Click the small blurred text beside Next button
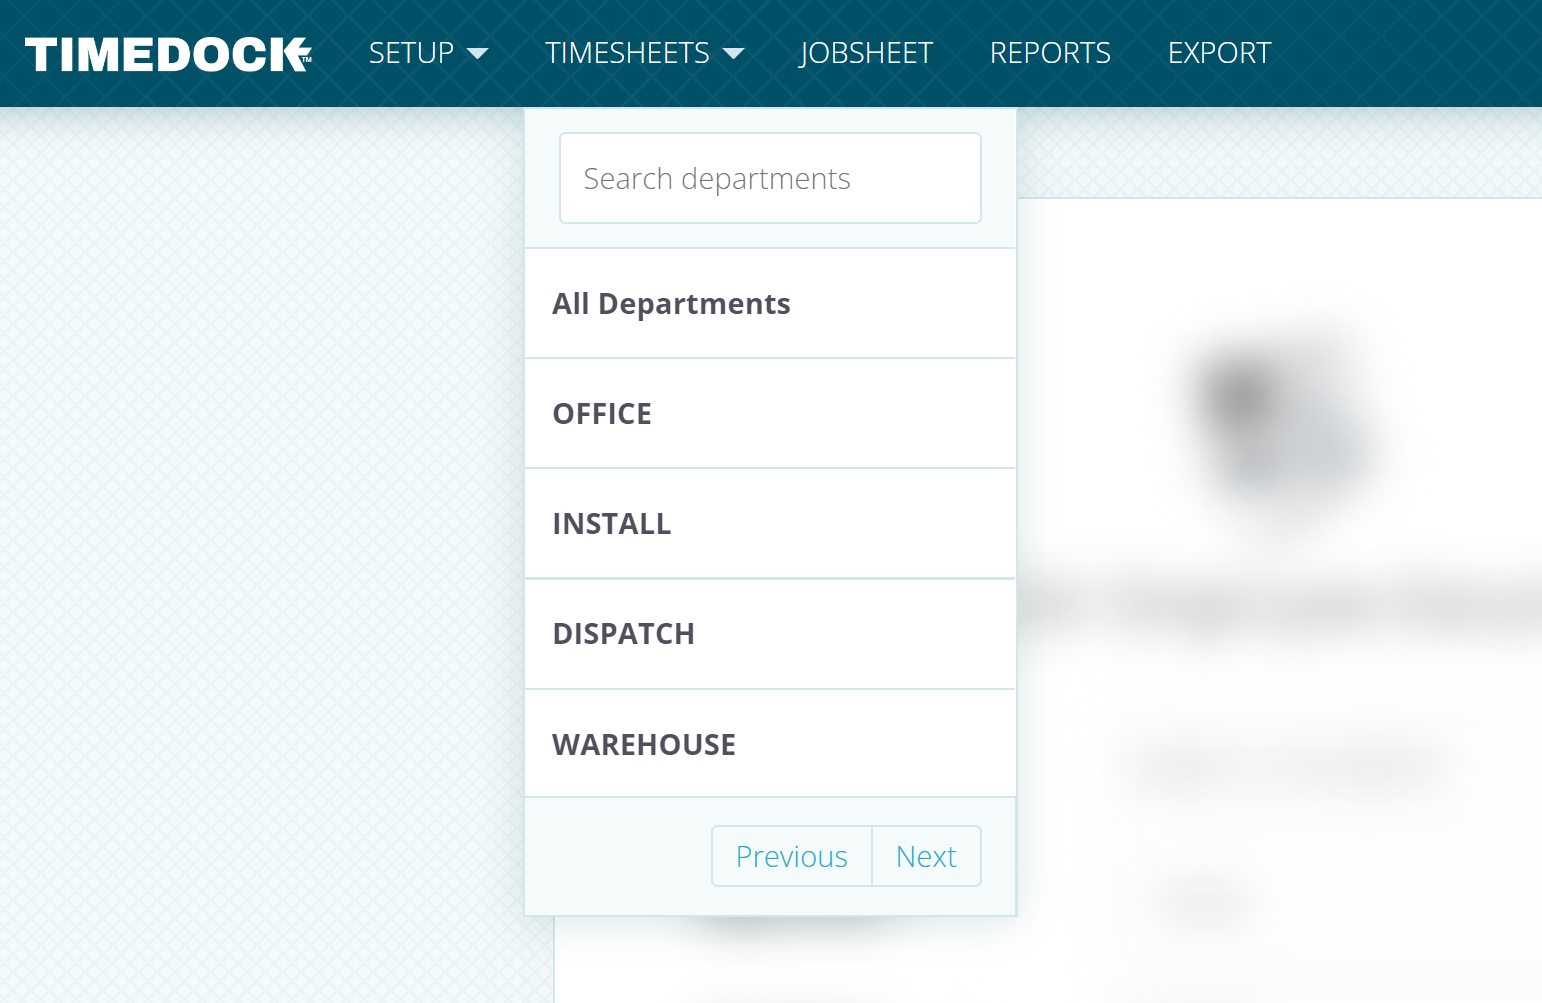 pos(1205,900)
